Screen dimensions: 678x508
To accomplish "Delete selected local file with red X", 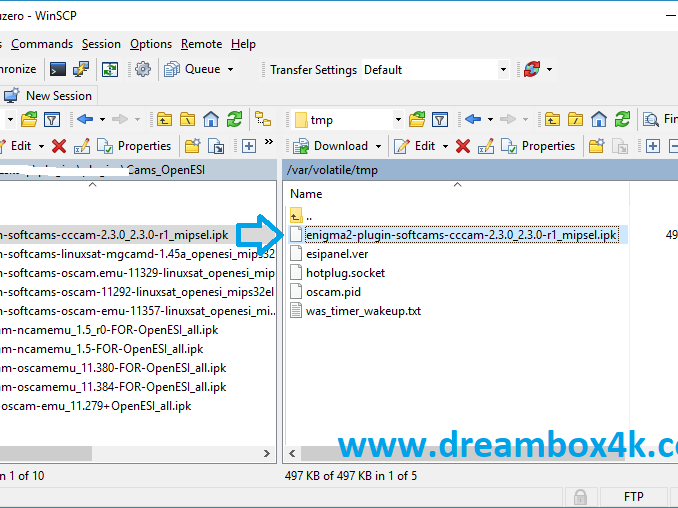I will (59, 146).
